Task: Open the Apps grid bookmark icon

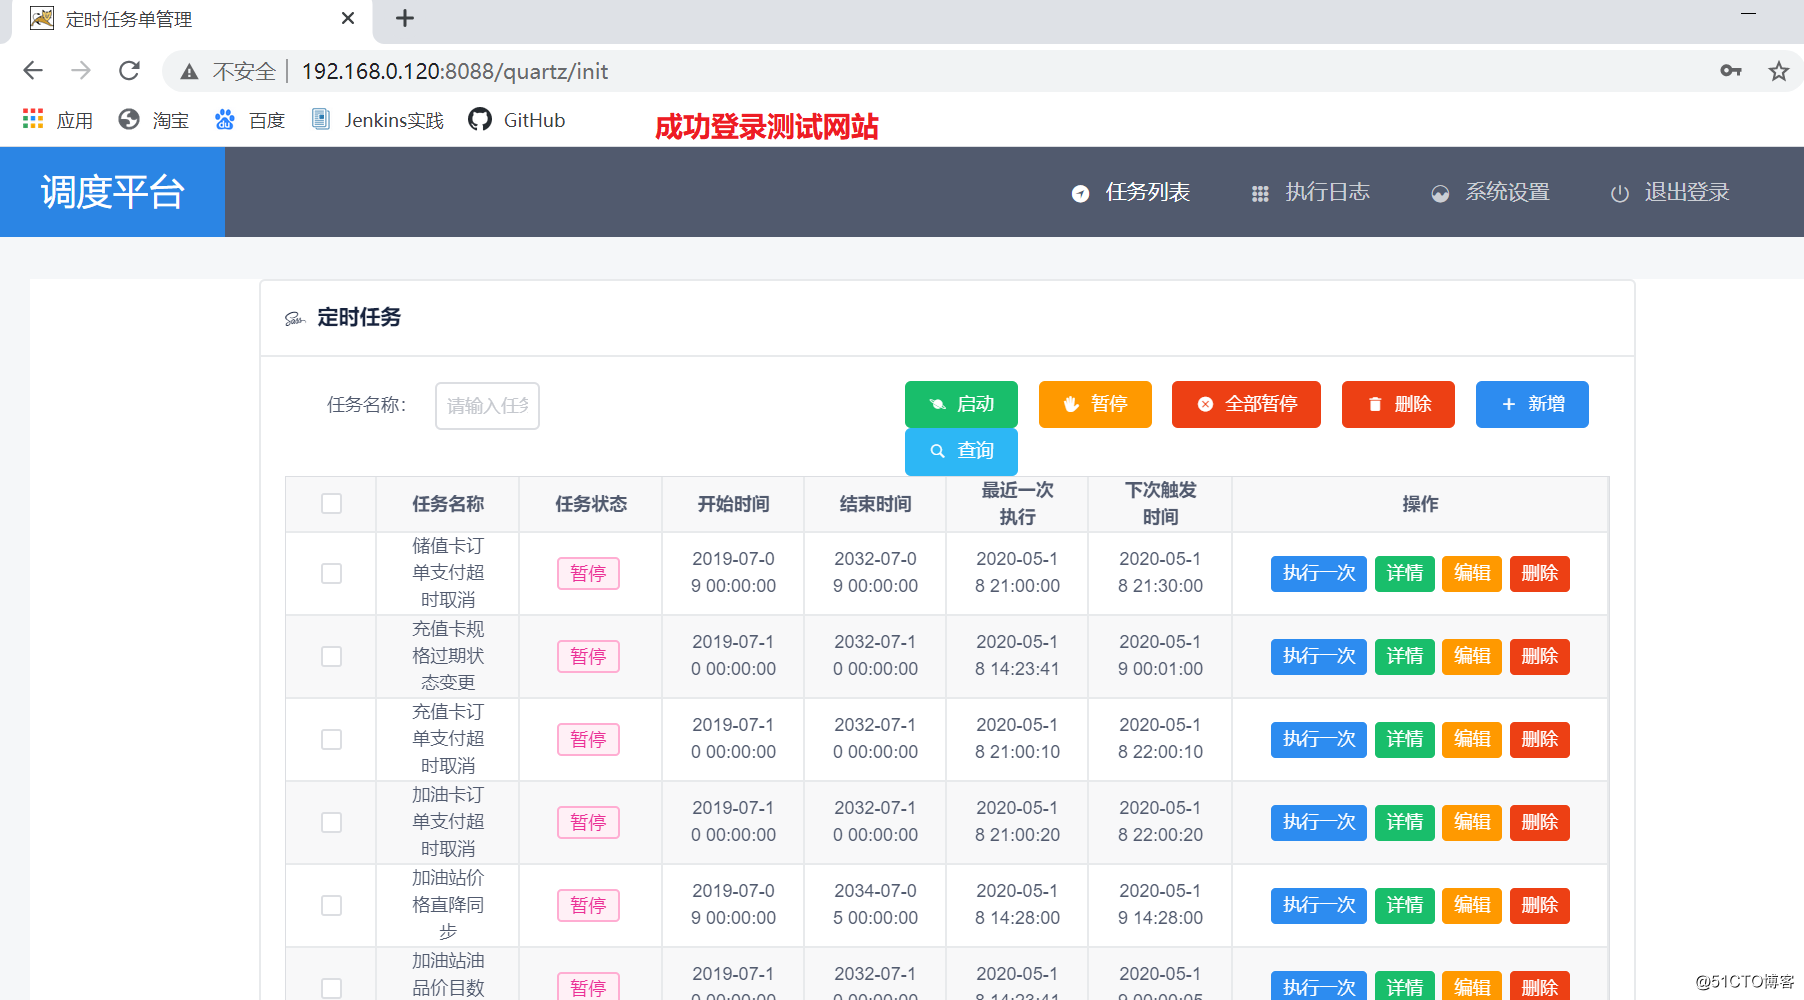Action: 33,119
